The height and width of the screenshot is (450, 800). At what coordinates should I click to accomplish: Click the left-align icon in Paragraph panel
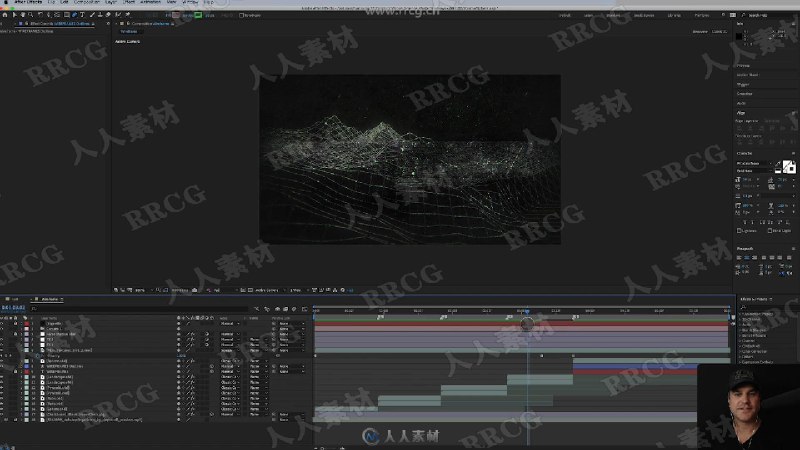point(739,257)
